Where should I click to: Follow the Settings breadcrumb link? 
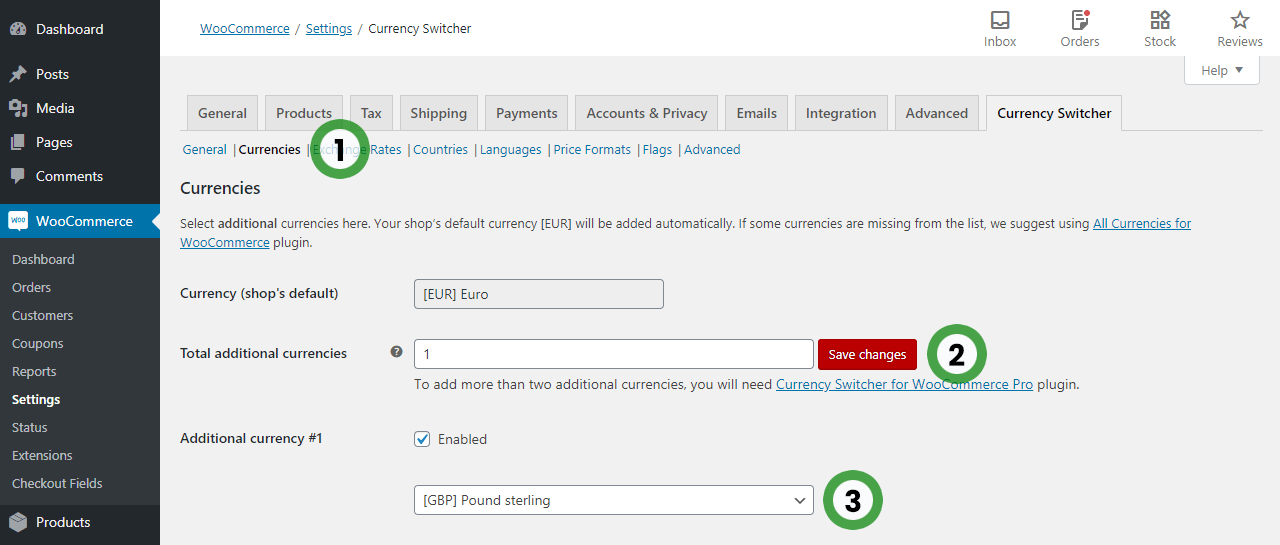[329, 29]
